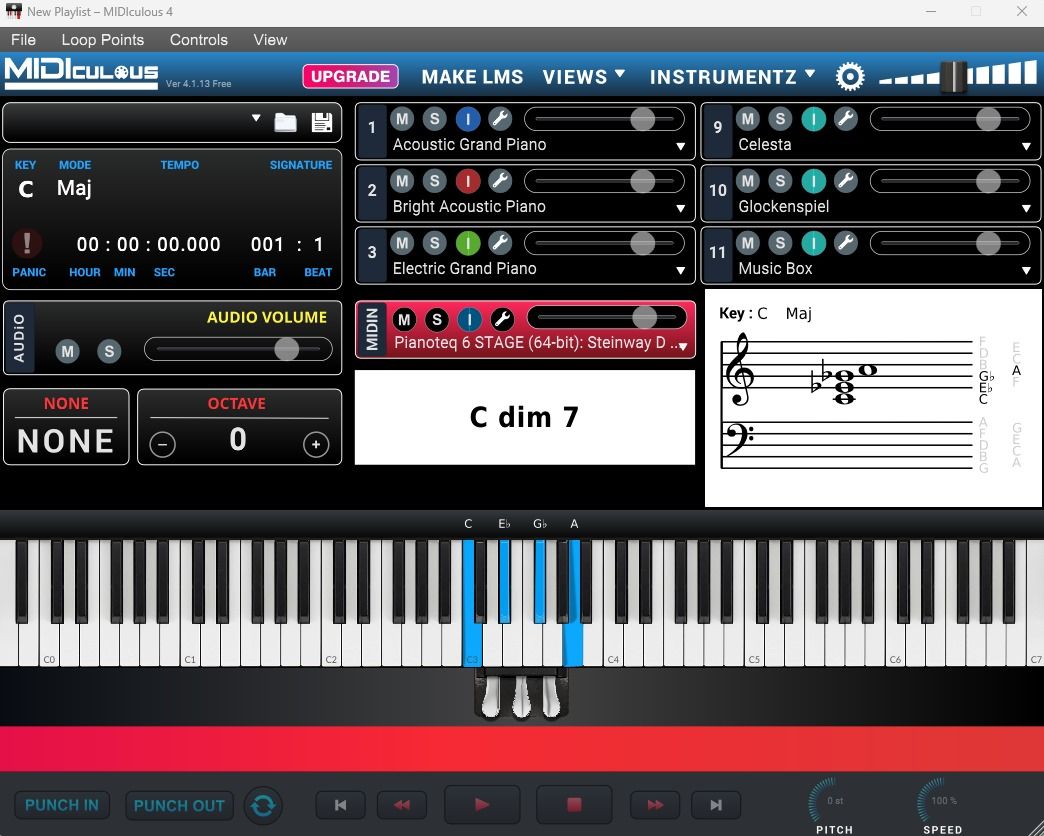Image resolution: width=1044 pixels, height=836 pixels.
Task: Click the PUNCH OUT button
Action: click(179, 805)
